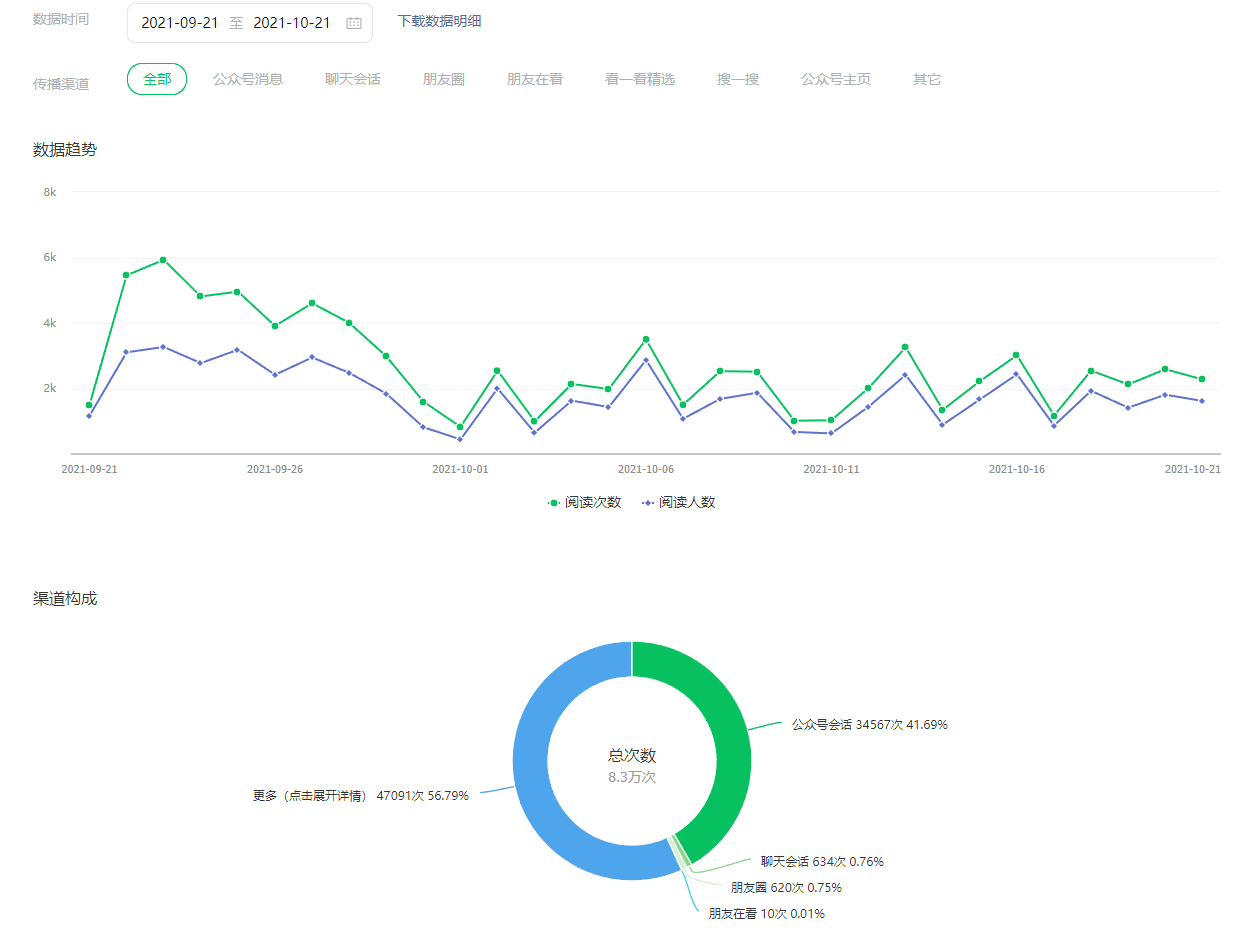Click the calendar icon in date range field
This screenshot has width=1255, height=934.
[353, 23]
